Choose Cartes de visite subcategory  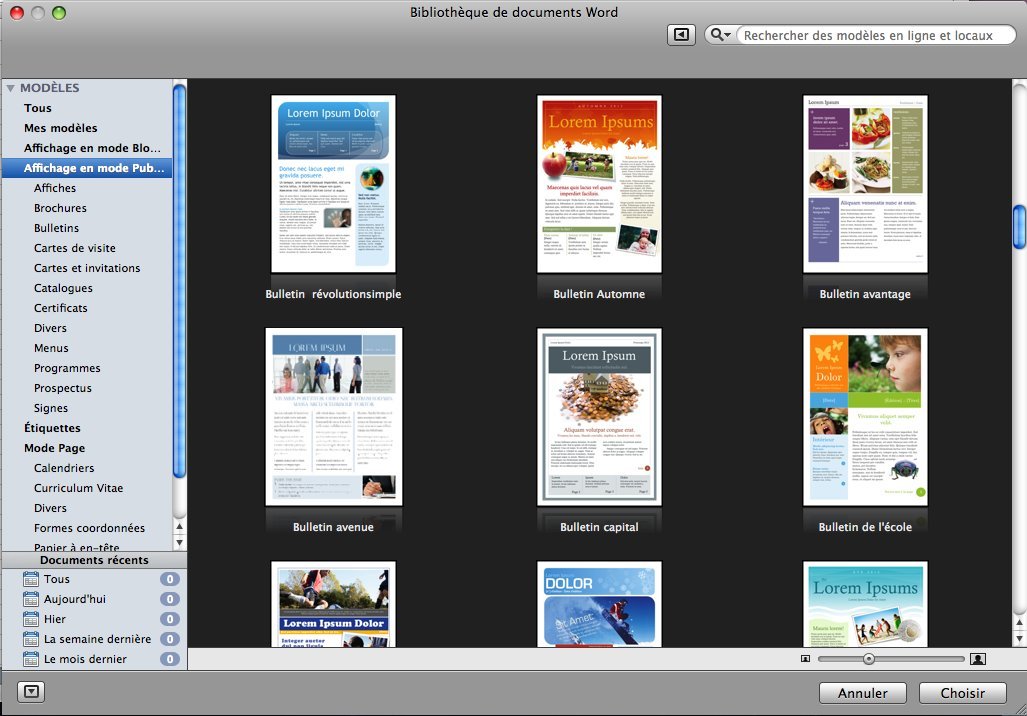pos(75,248)
